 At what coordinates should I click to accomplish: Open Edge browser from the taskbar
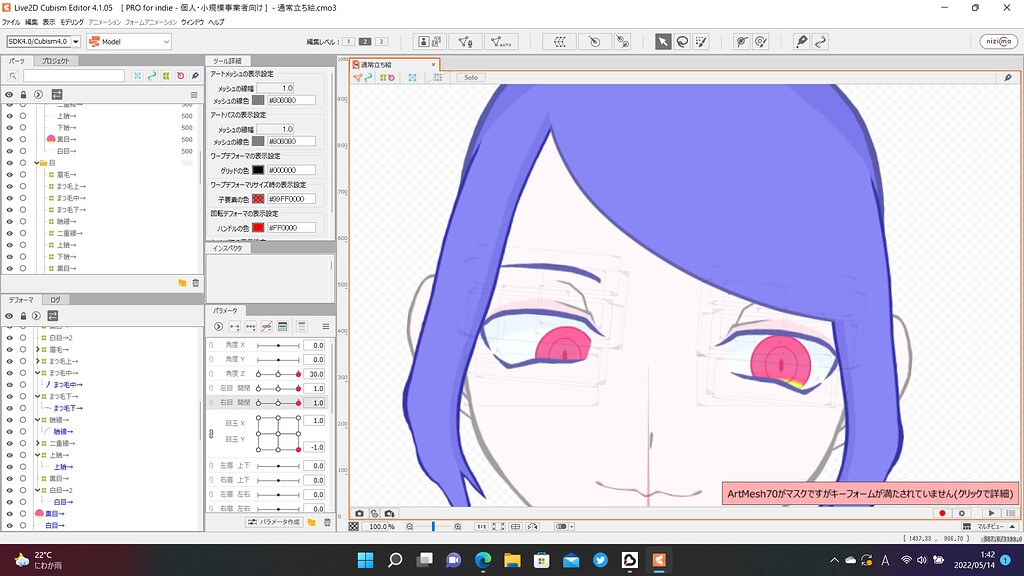point(482,560)
